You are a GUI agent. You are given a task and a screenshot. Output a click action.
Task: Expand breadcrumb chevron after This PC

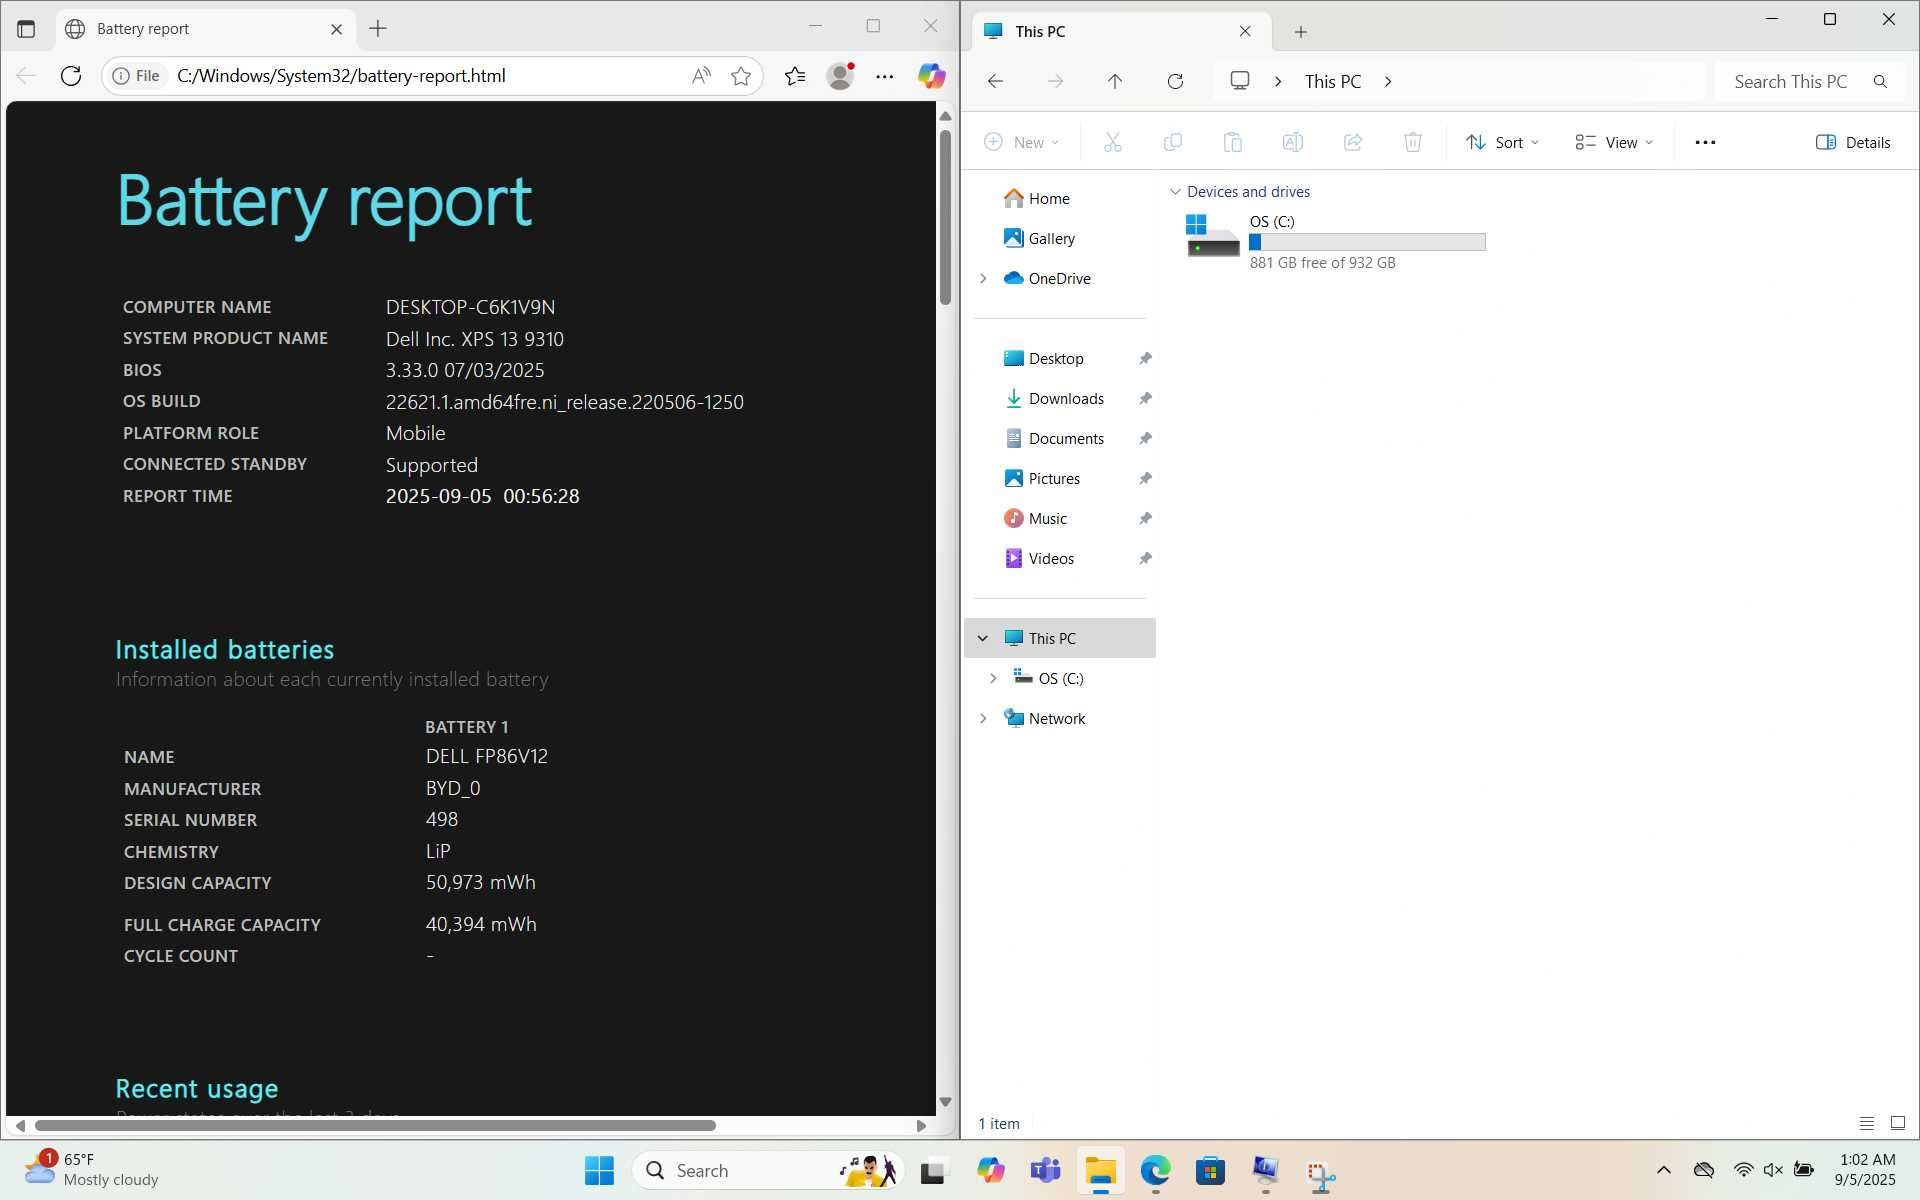point(1388,82)
